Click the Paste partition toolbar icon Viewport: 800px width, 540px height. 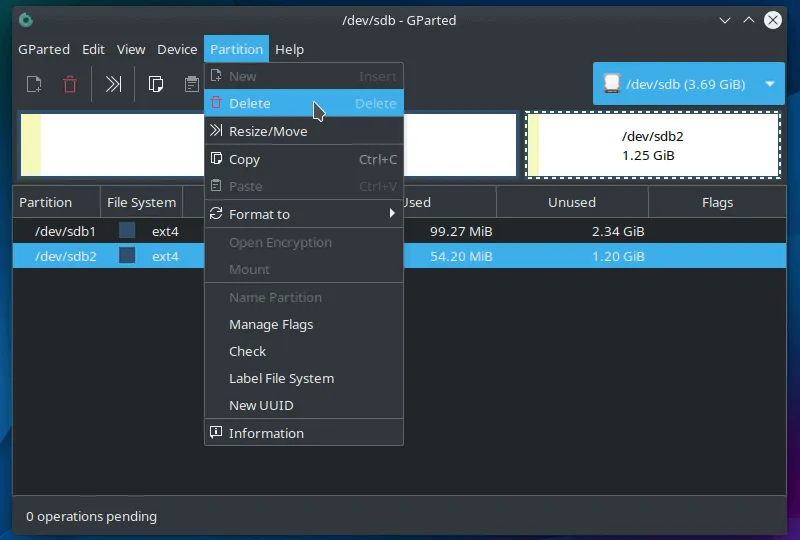coord(191,84)
